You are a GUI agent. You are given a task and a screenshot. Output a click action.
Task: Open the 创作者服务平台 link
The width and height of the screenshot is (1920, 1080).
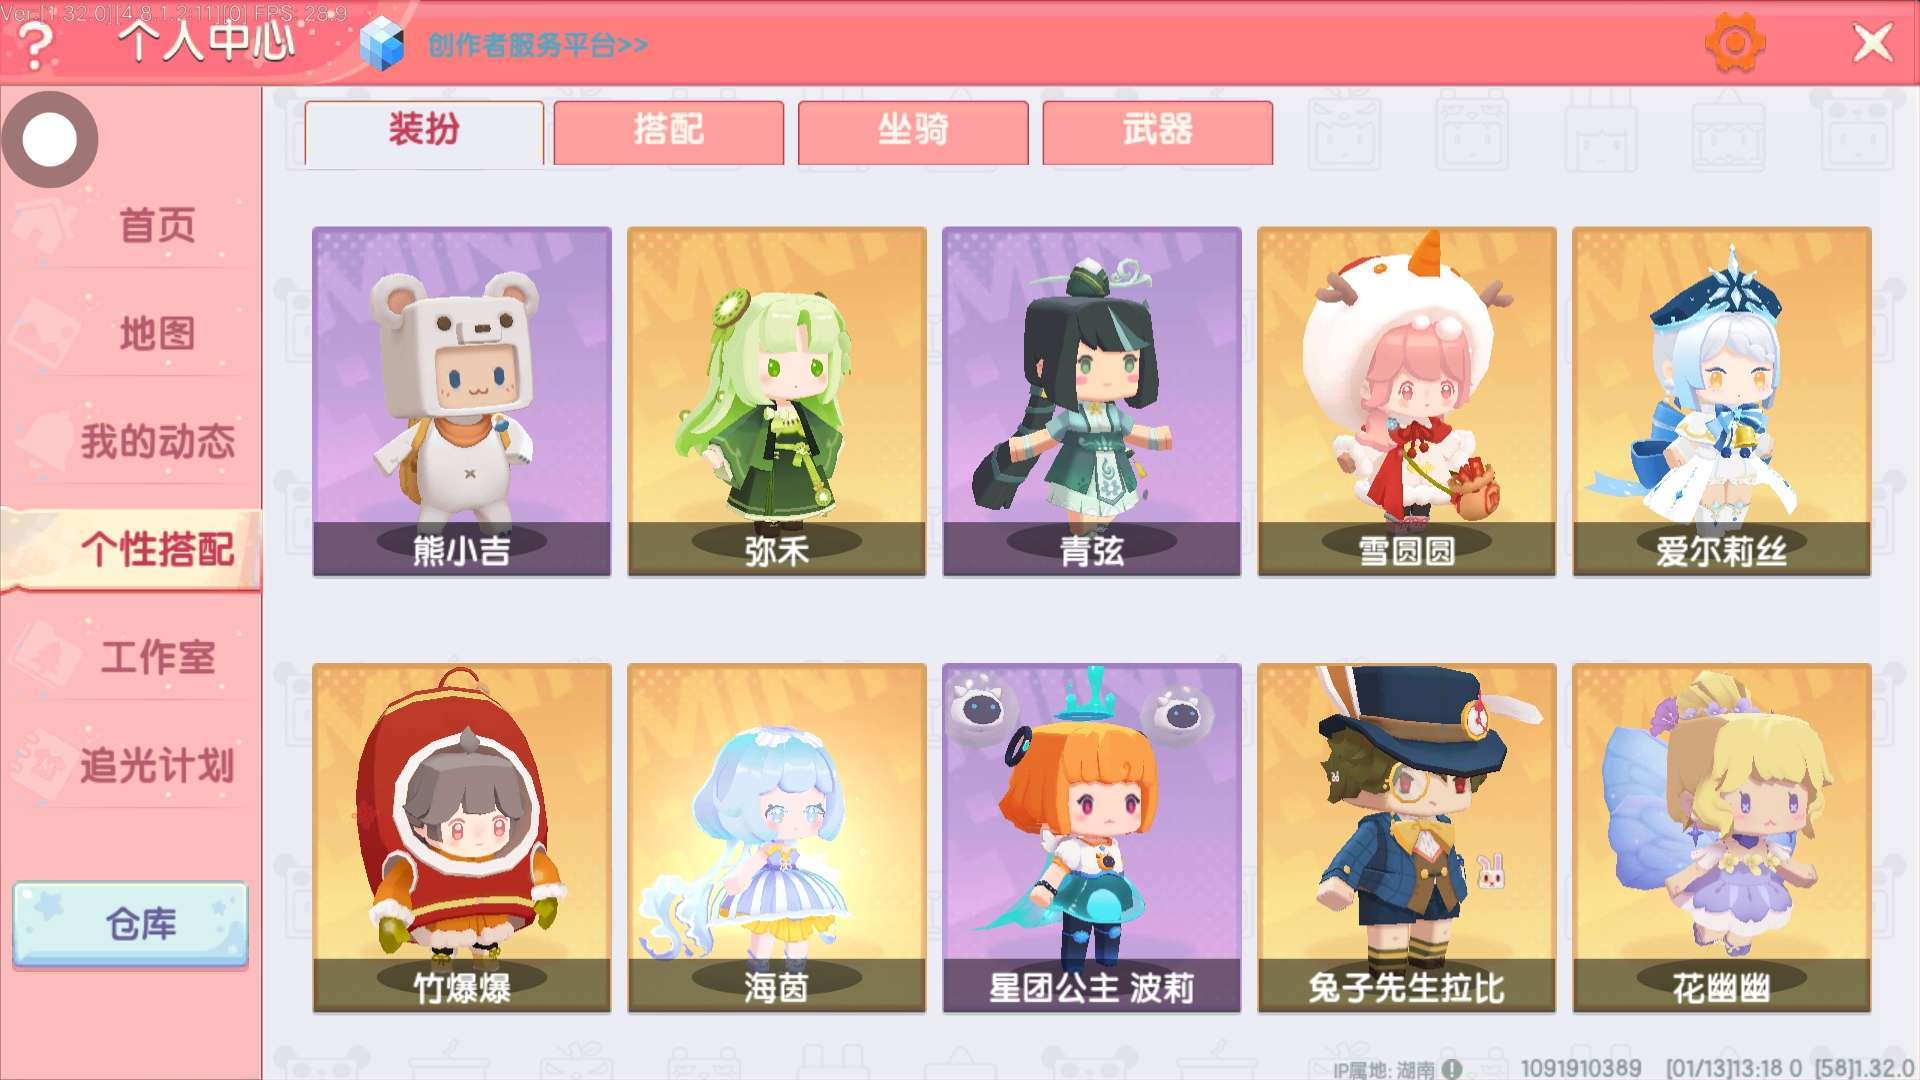tap(537, 46)
